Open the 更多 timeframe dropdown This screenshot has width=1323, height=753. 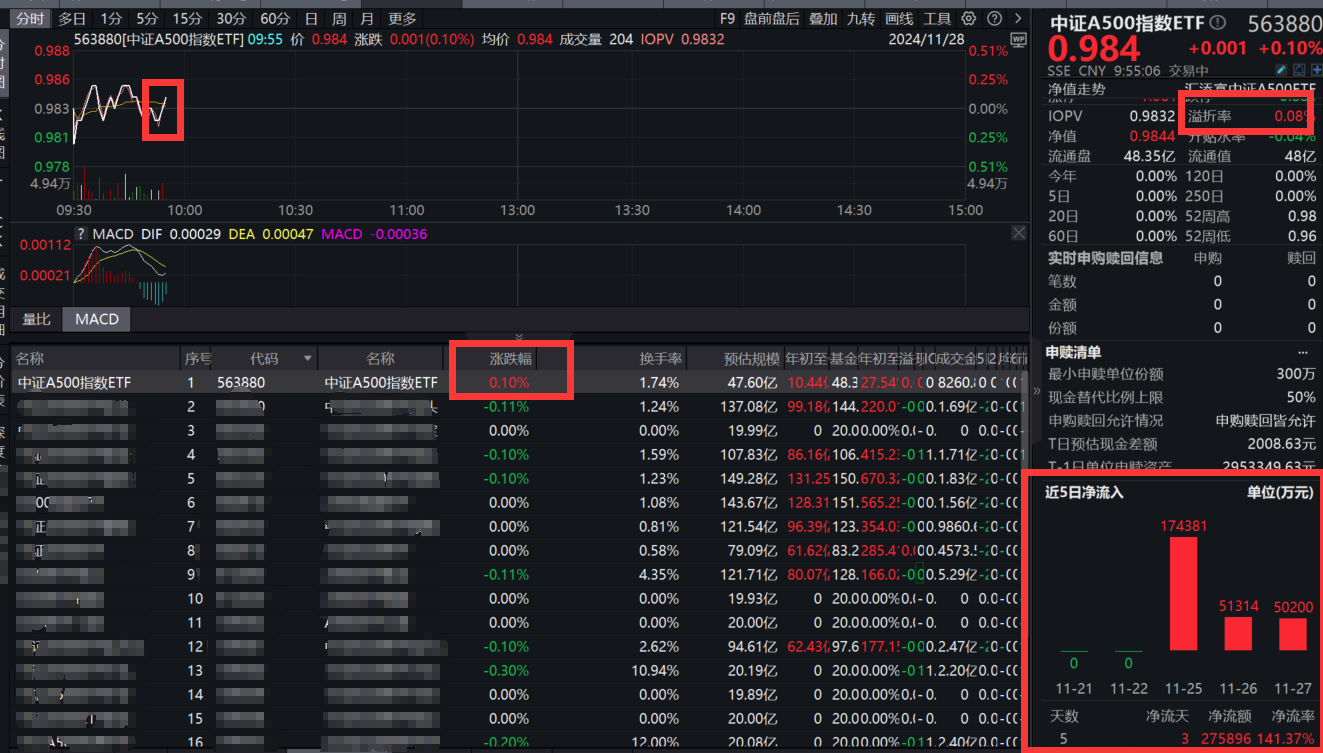[x=402, y=19]
